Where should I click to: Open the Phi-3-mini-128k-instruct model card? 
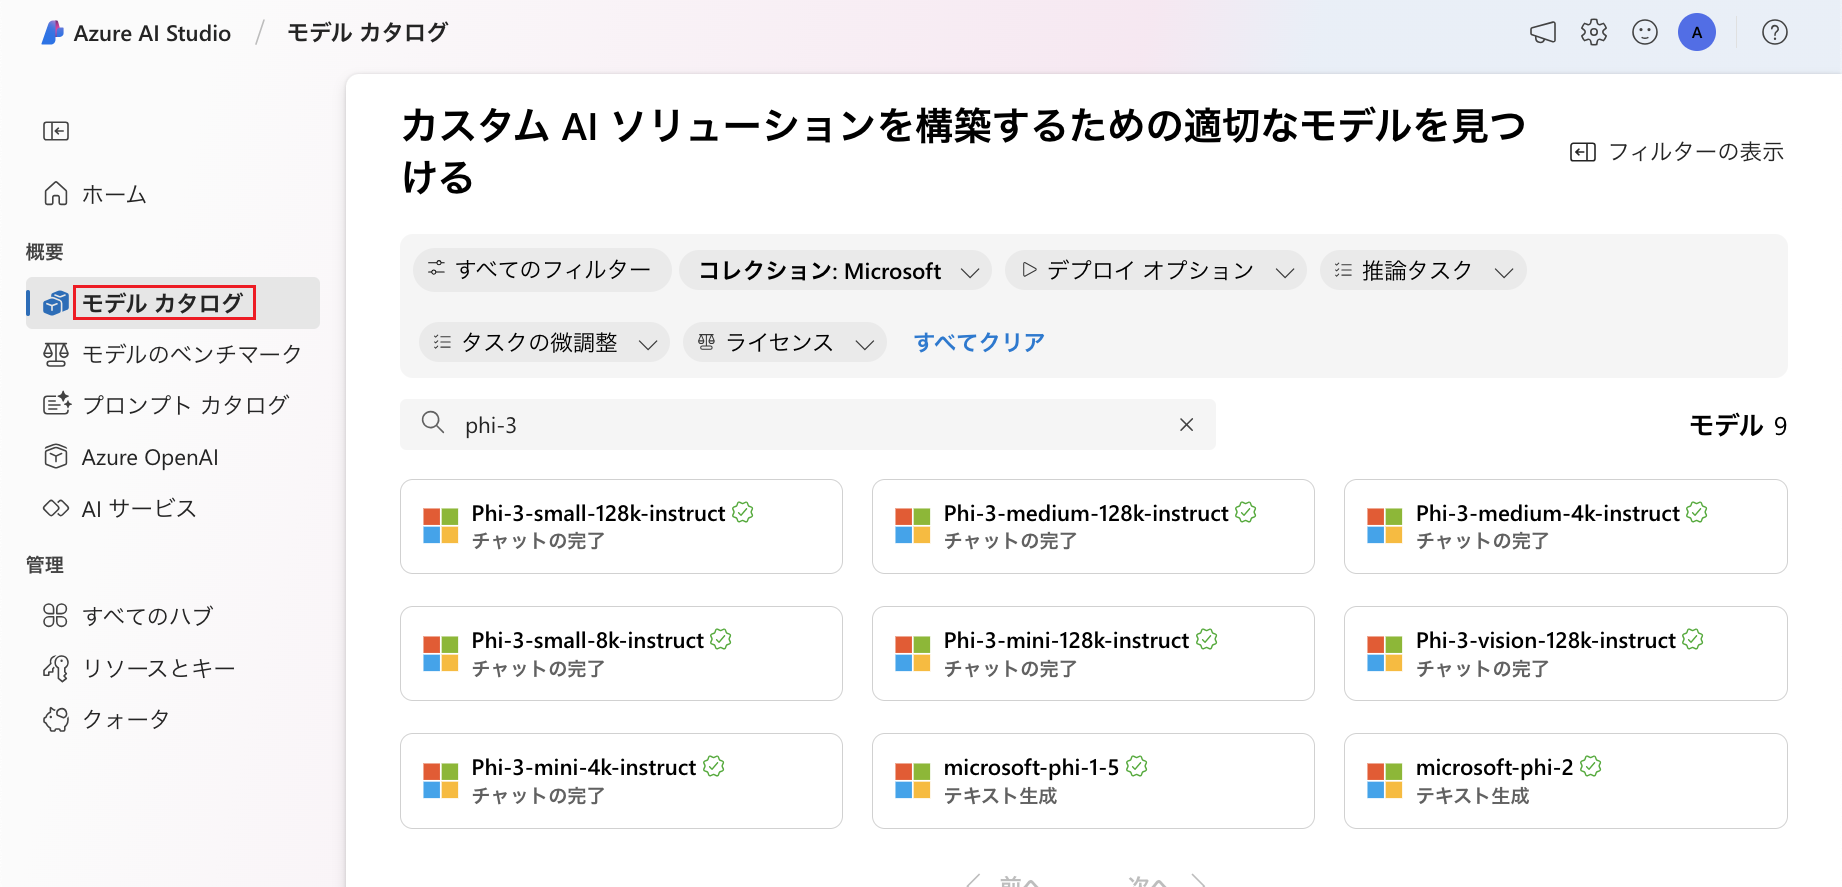1093,653
